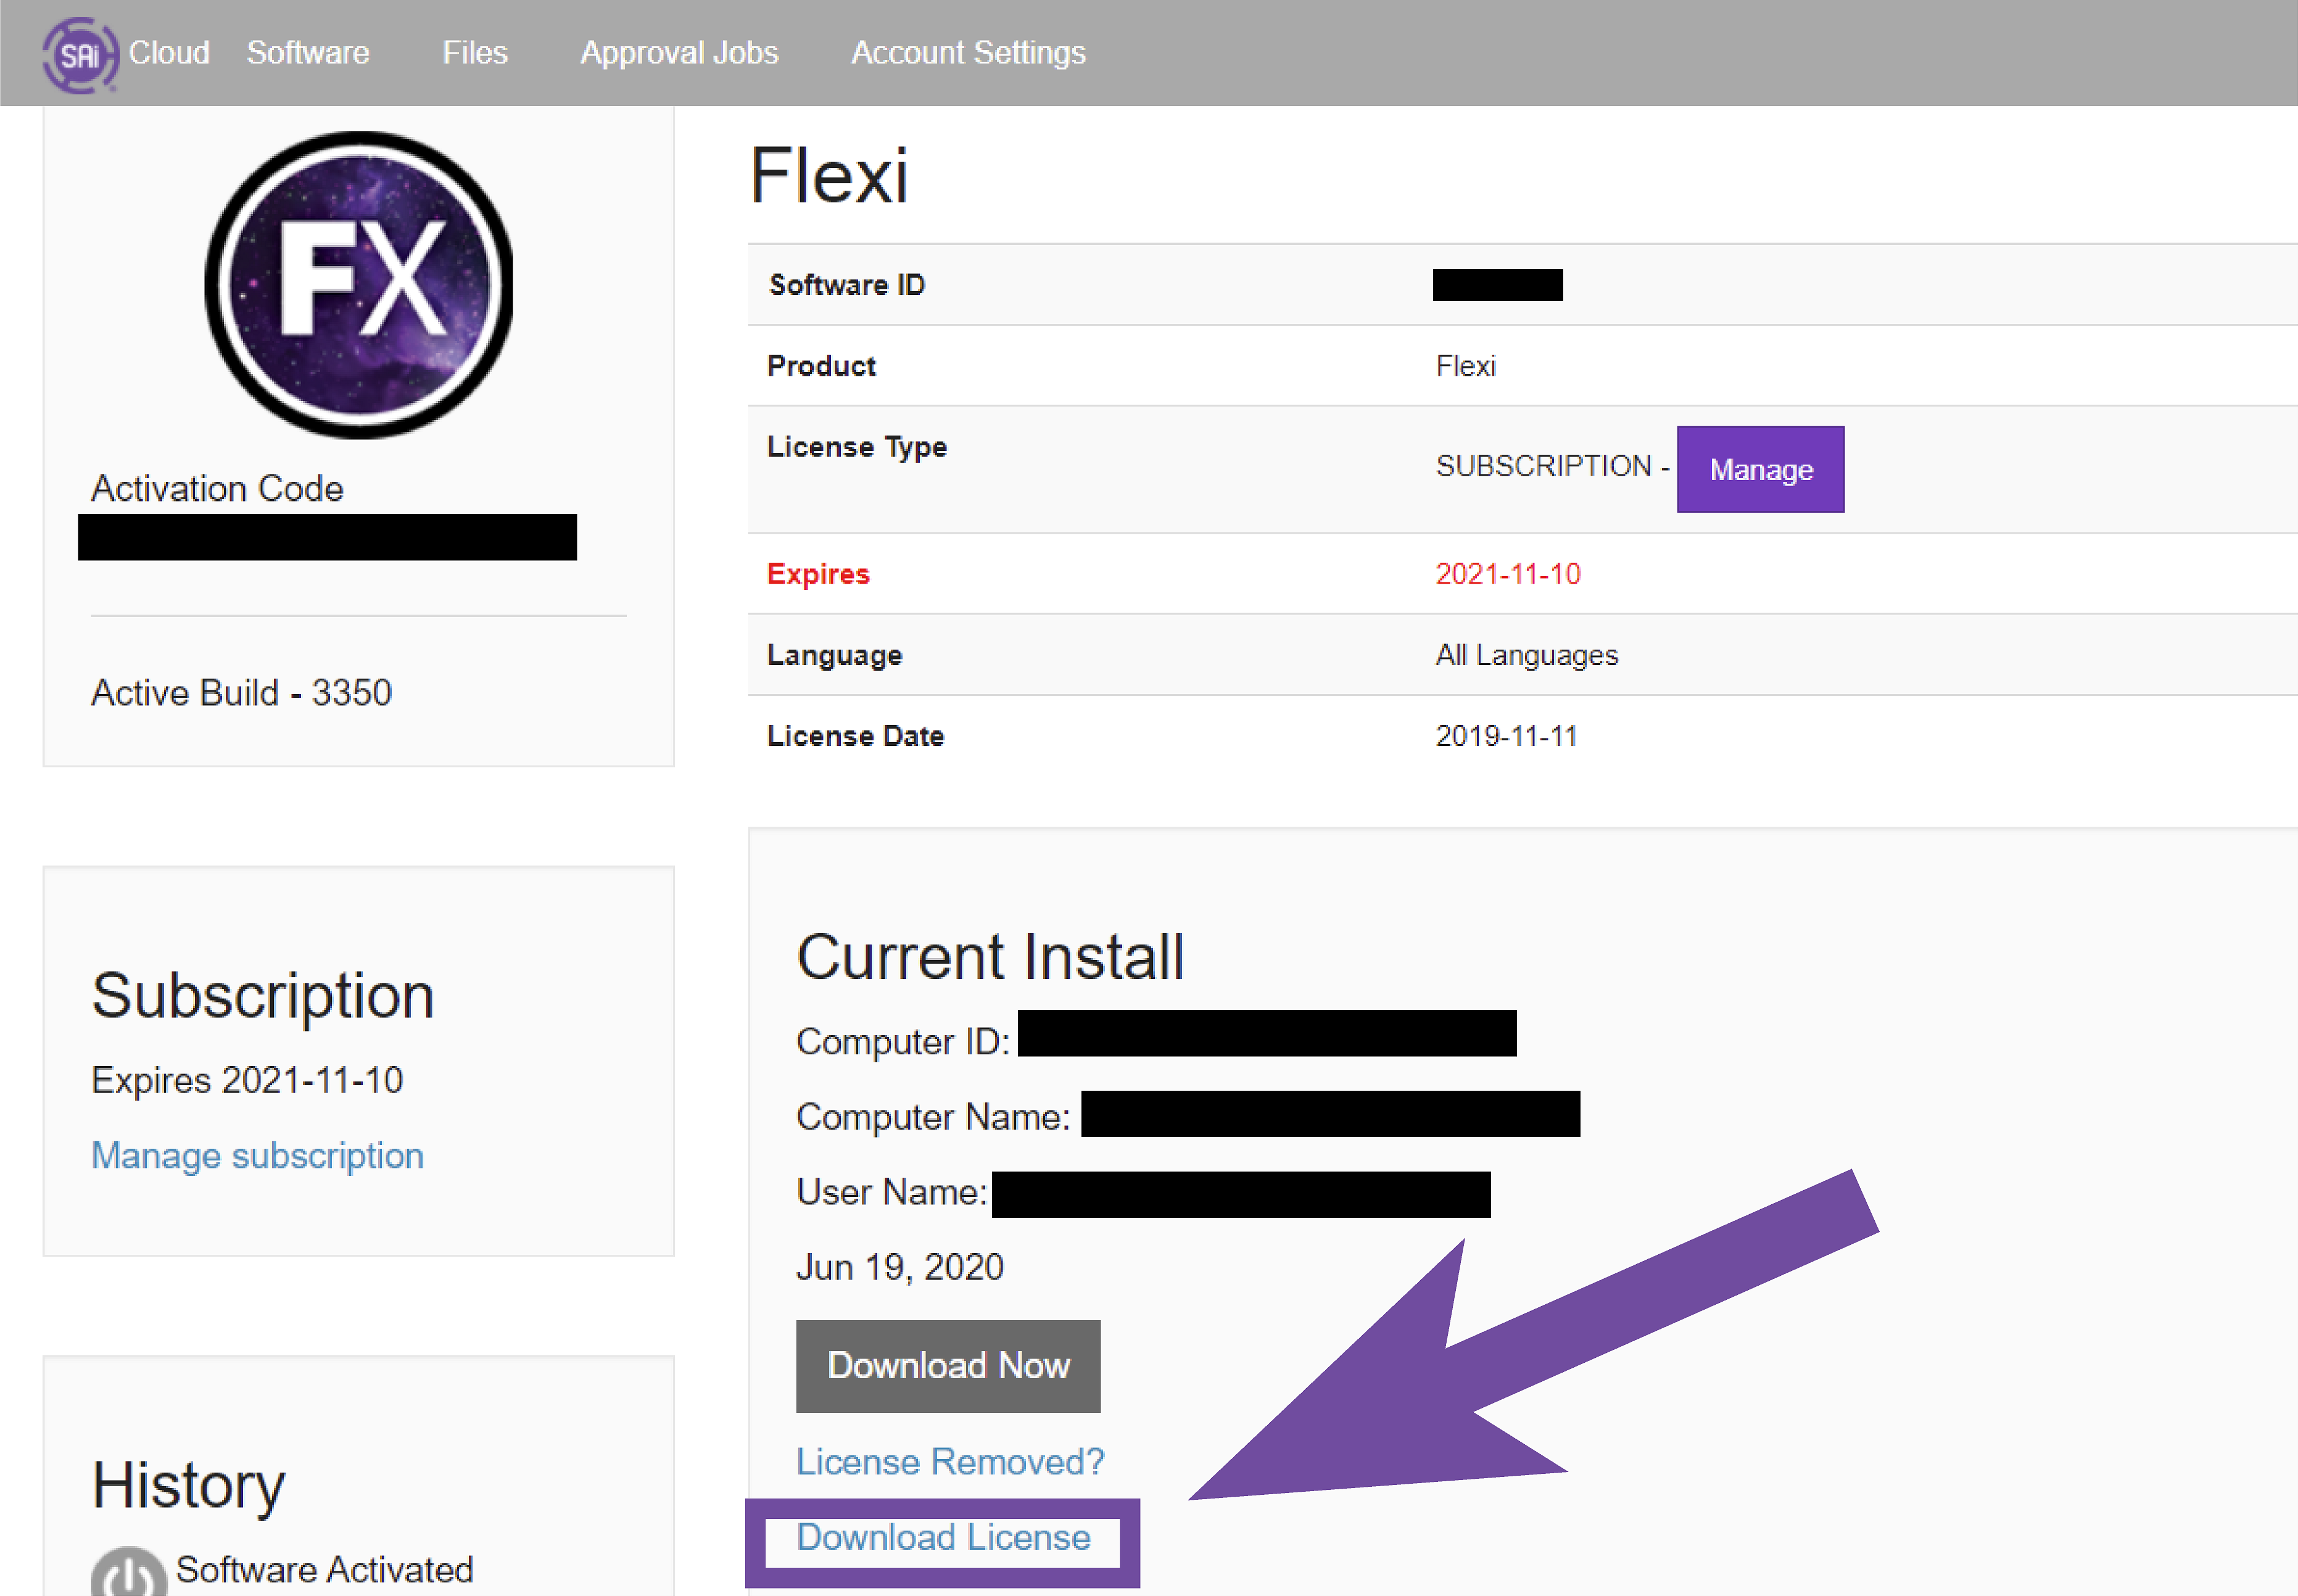The image size is (2298, 1596).
Task: Click the License Date label
Action: point(855,736)
